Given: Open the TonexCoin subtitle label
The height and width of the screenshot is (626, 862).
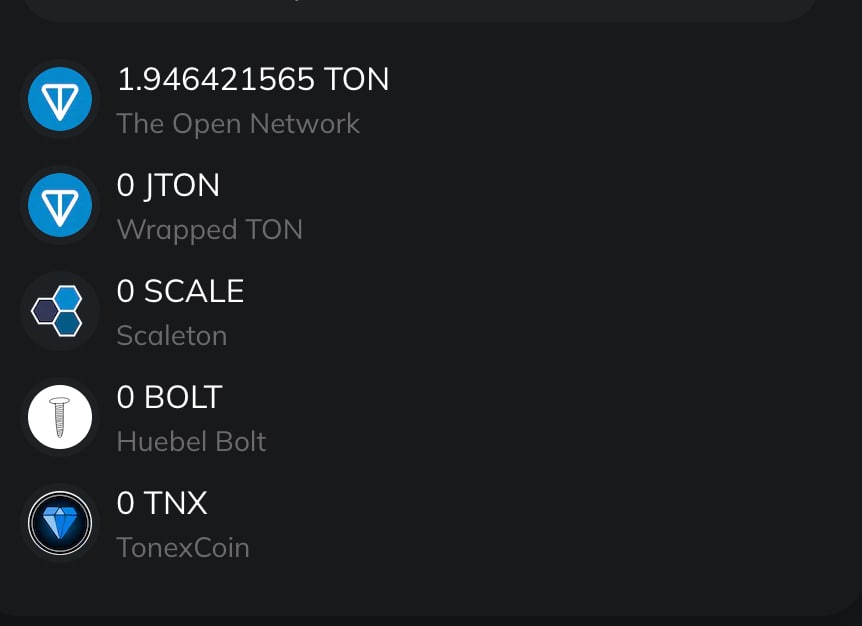Looking at the screenshot, I should 183,548.
